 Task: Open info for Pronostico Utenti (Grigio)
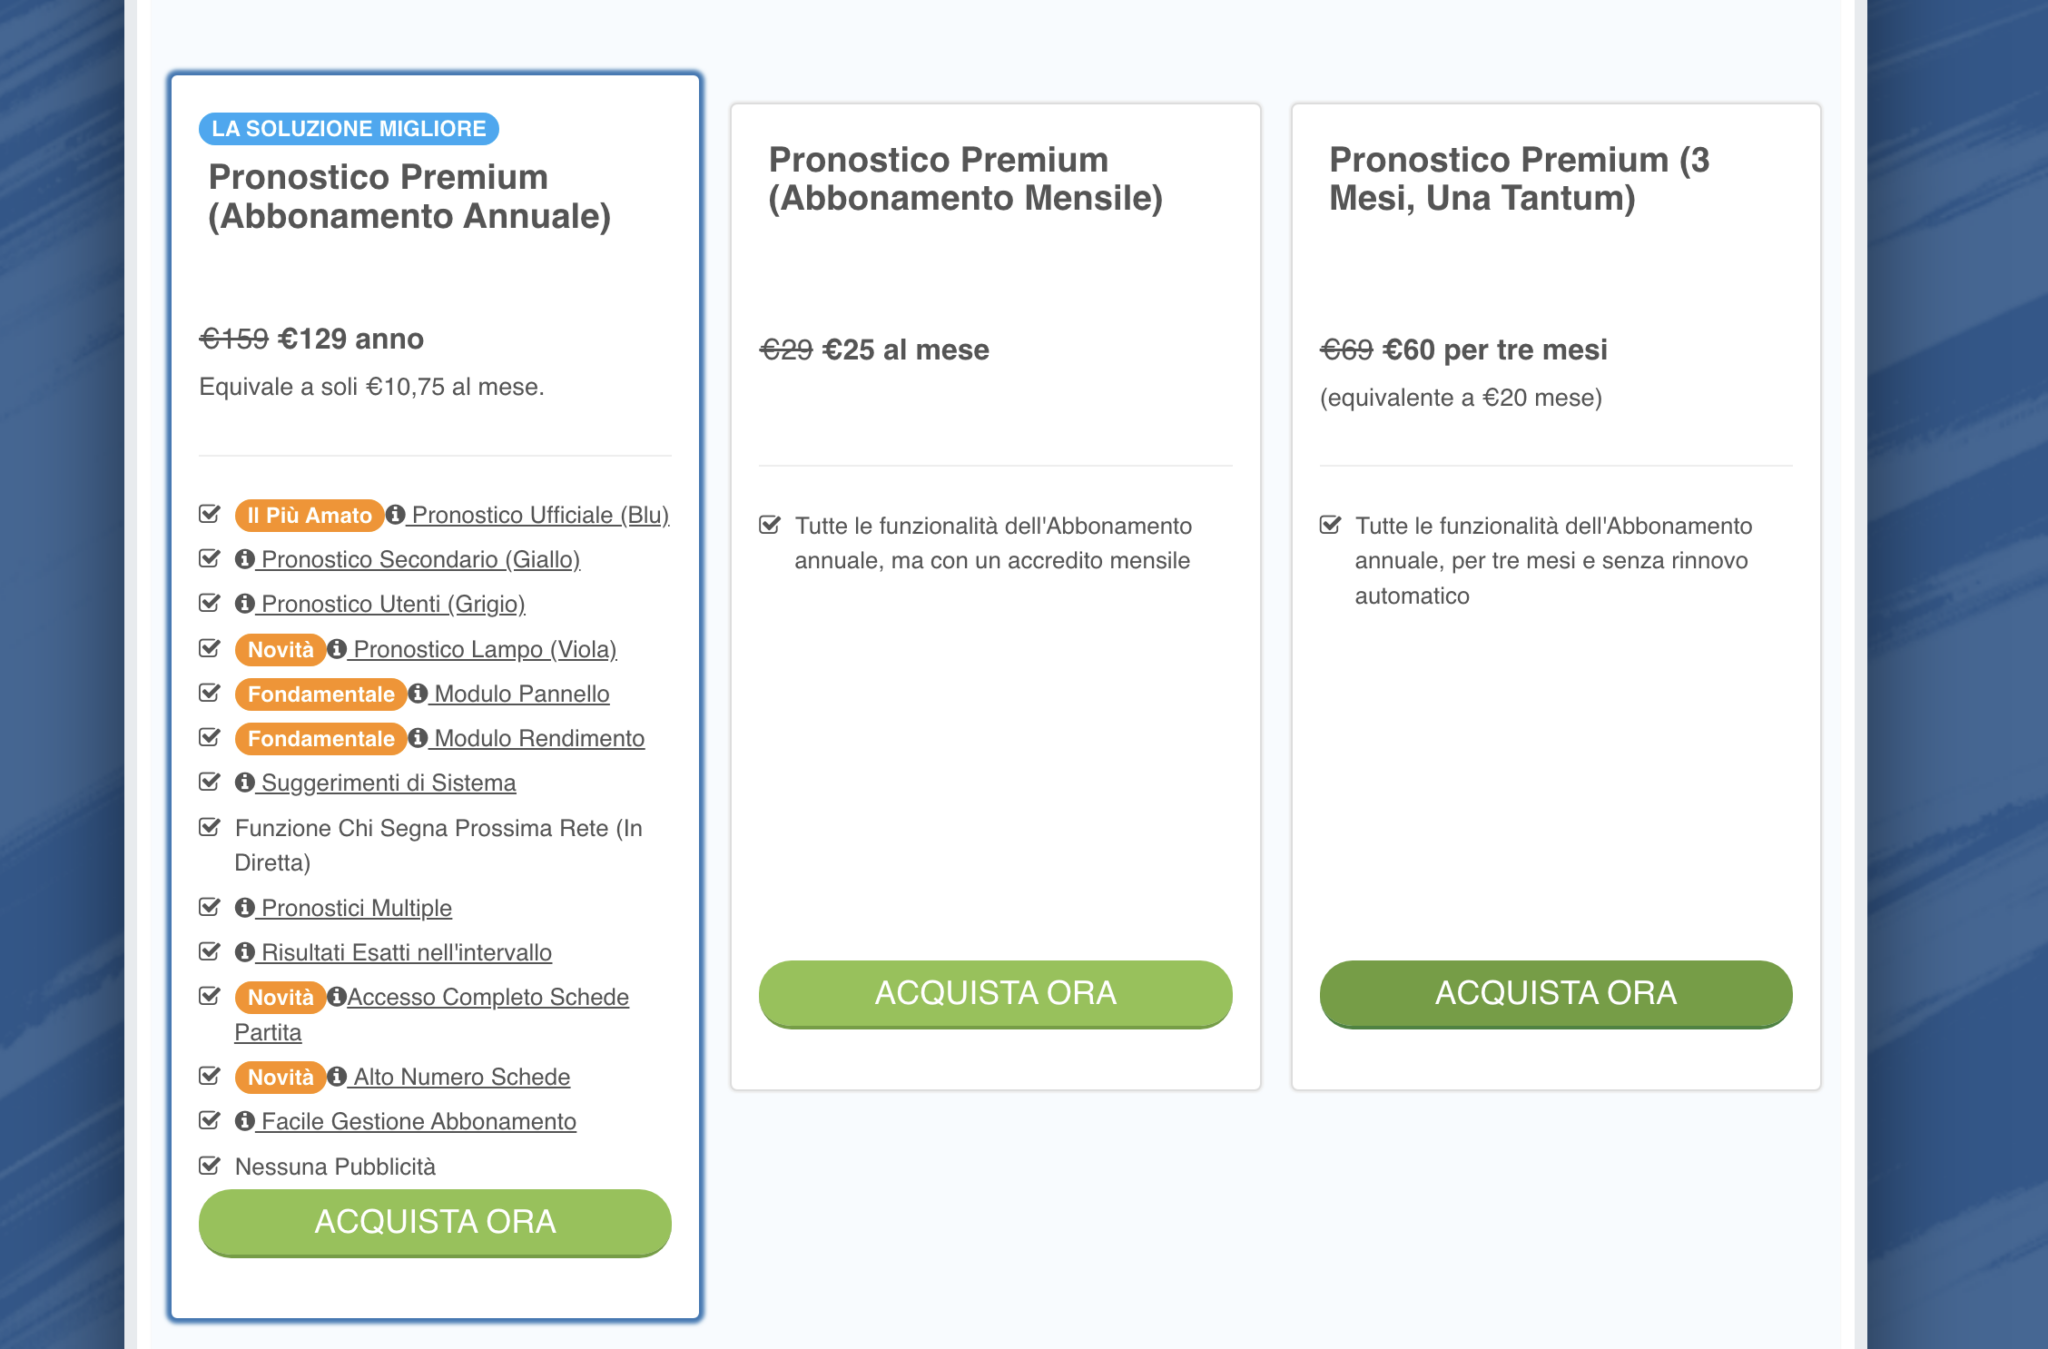pos(246,604)
